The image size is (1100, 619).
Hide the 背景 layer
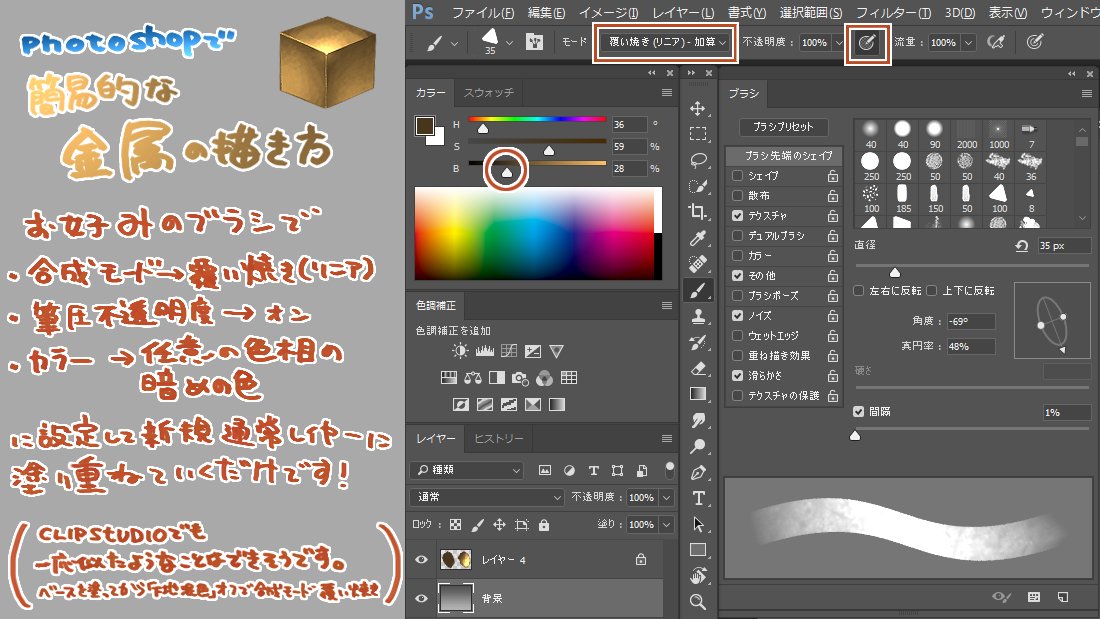coord(421,598)
